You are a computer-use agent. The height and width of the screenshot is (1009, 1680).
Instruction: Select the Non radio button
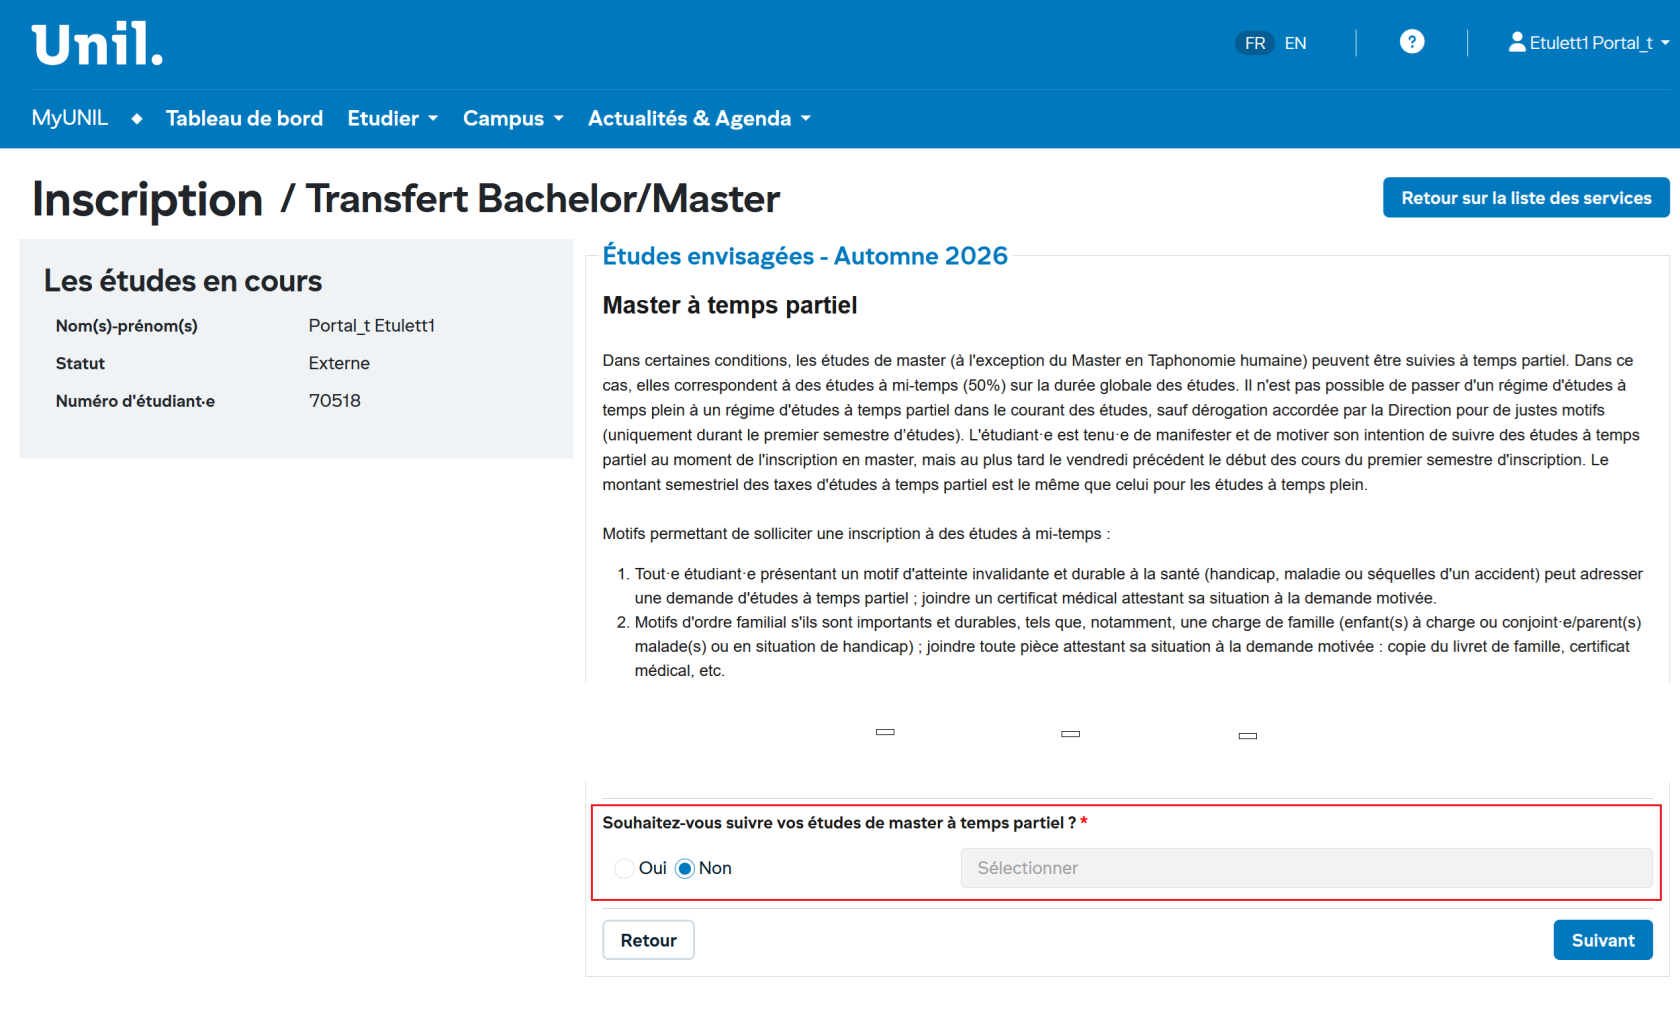tap(685, 868)
